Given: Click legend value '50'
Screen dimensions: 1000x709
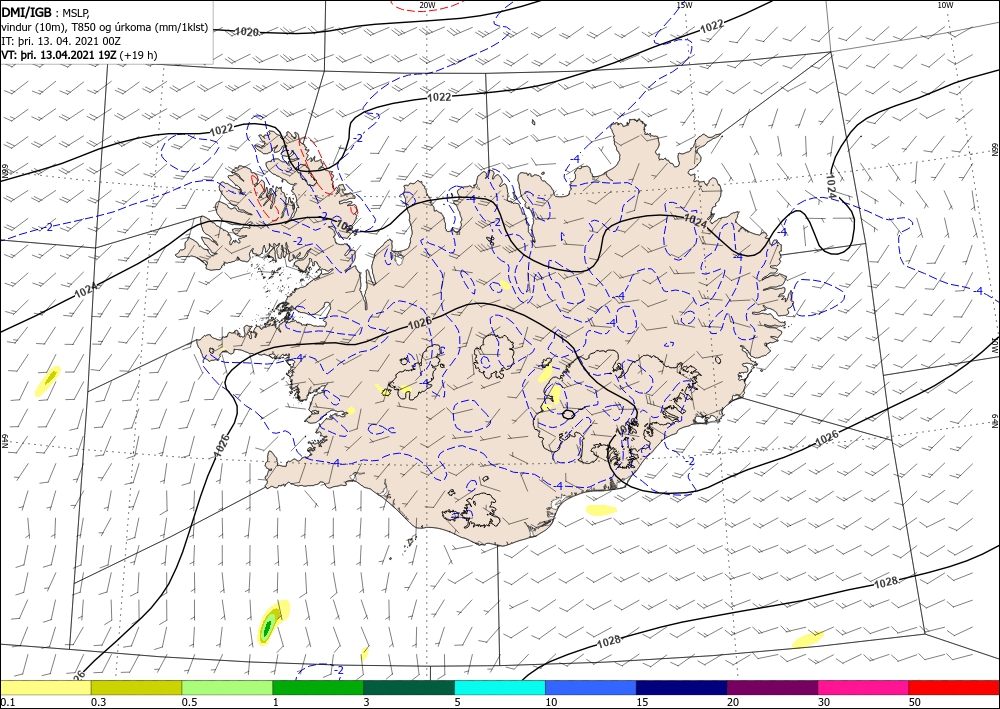Looking at the screenshot, I should pos(915,702).
